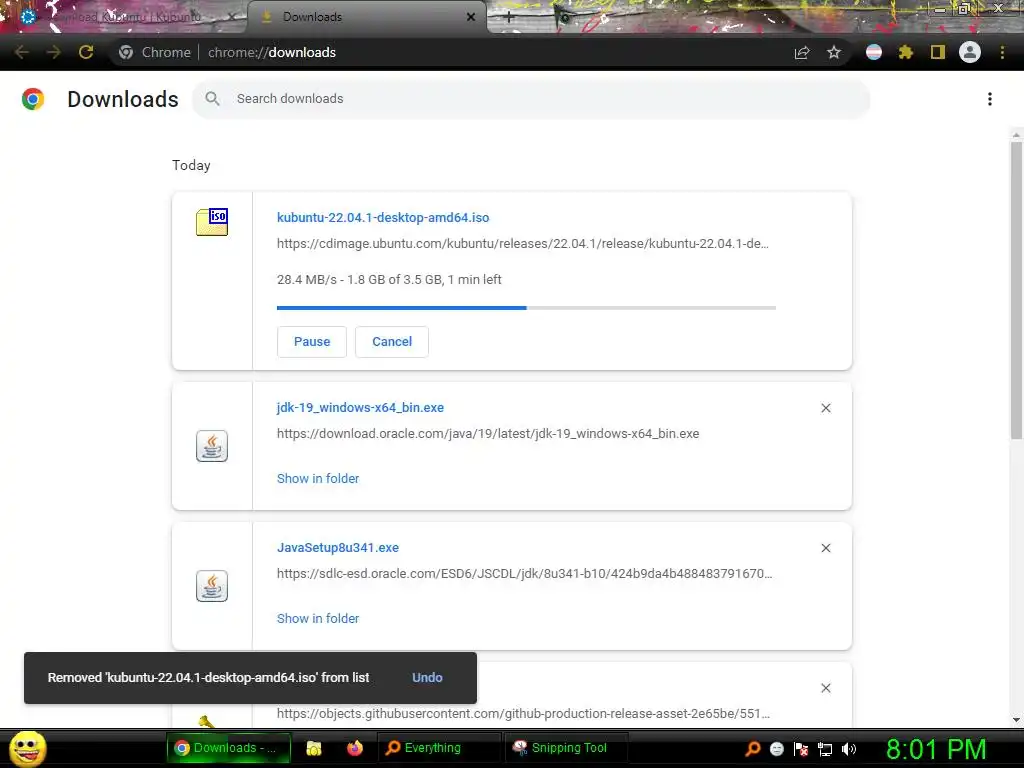Toggle the side panel icon
The width and height of the screenshot is (1024, 768).
click(938, 52)
